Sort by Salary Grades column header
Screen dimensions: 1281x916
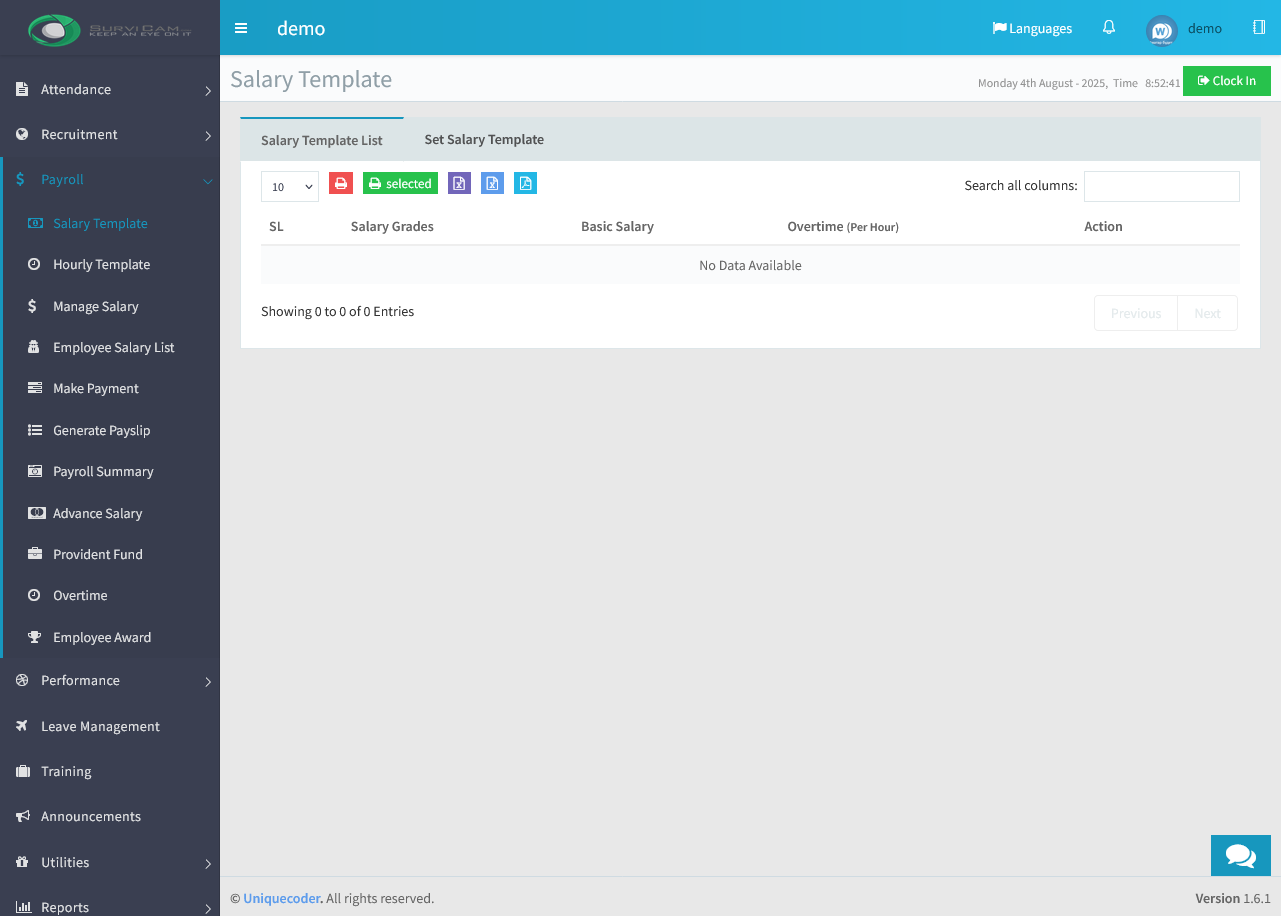392,227
